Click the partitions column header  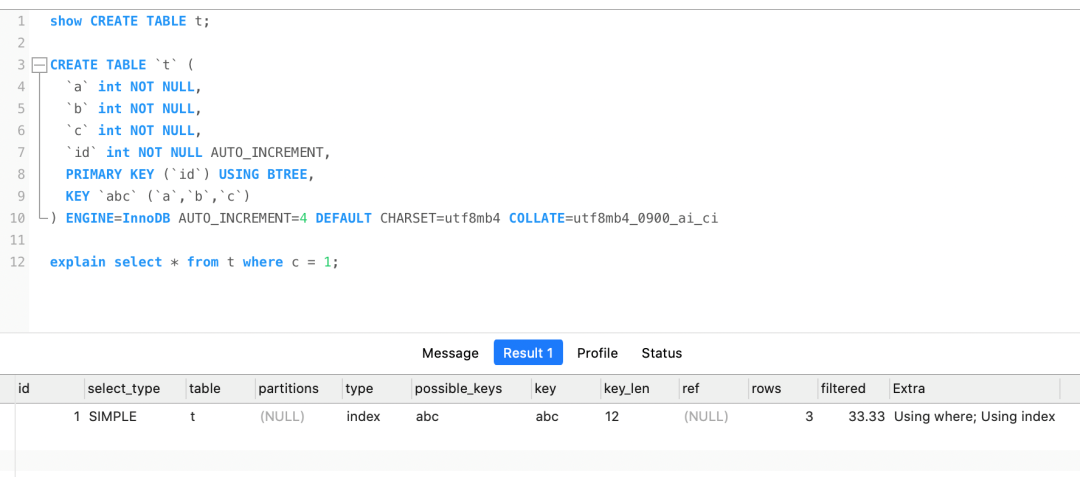pos(288,388)
